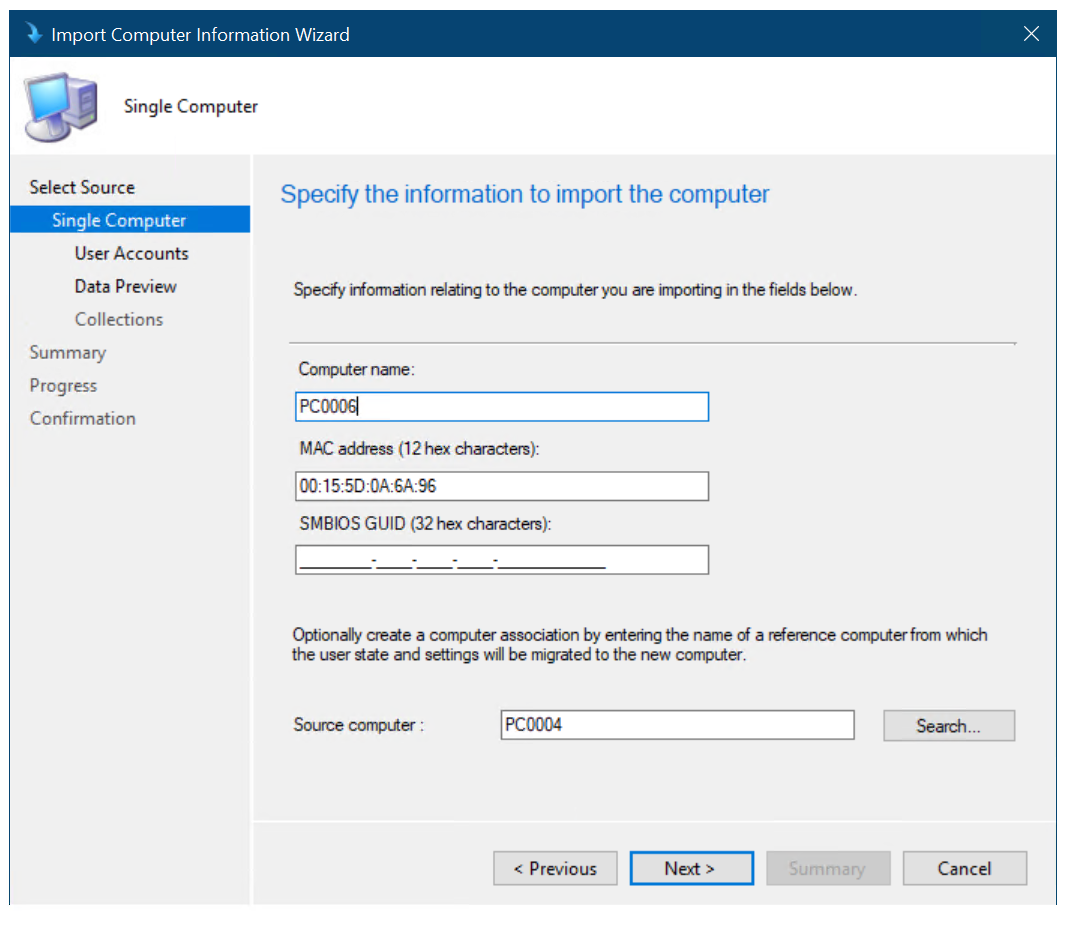The width and height of the screenshot is (1069, 925).
Task: Focus the Computer name text field
Action: pyautogui.click(x=502, y=407)
